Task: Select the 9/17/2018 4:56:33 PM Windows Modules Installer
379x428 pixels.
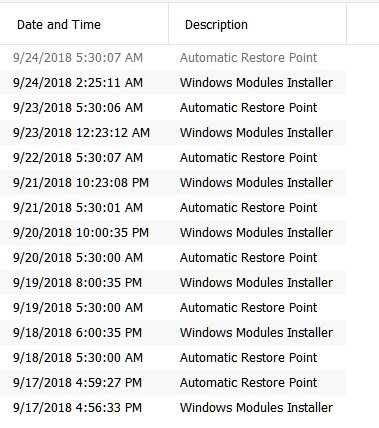Action: pos(173,408)
